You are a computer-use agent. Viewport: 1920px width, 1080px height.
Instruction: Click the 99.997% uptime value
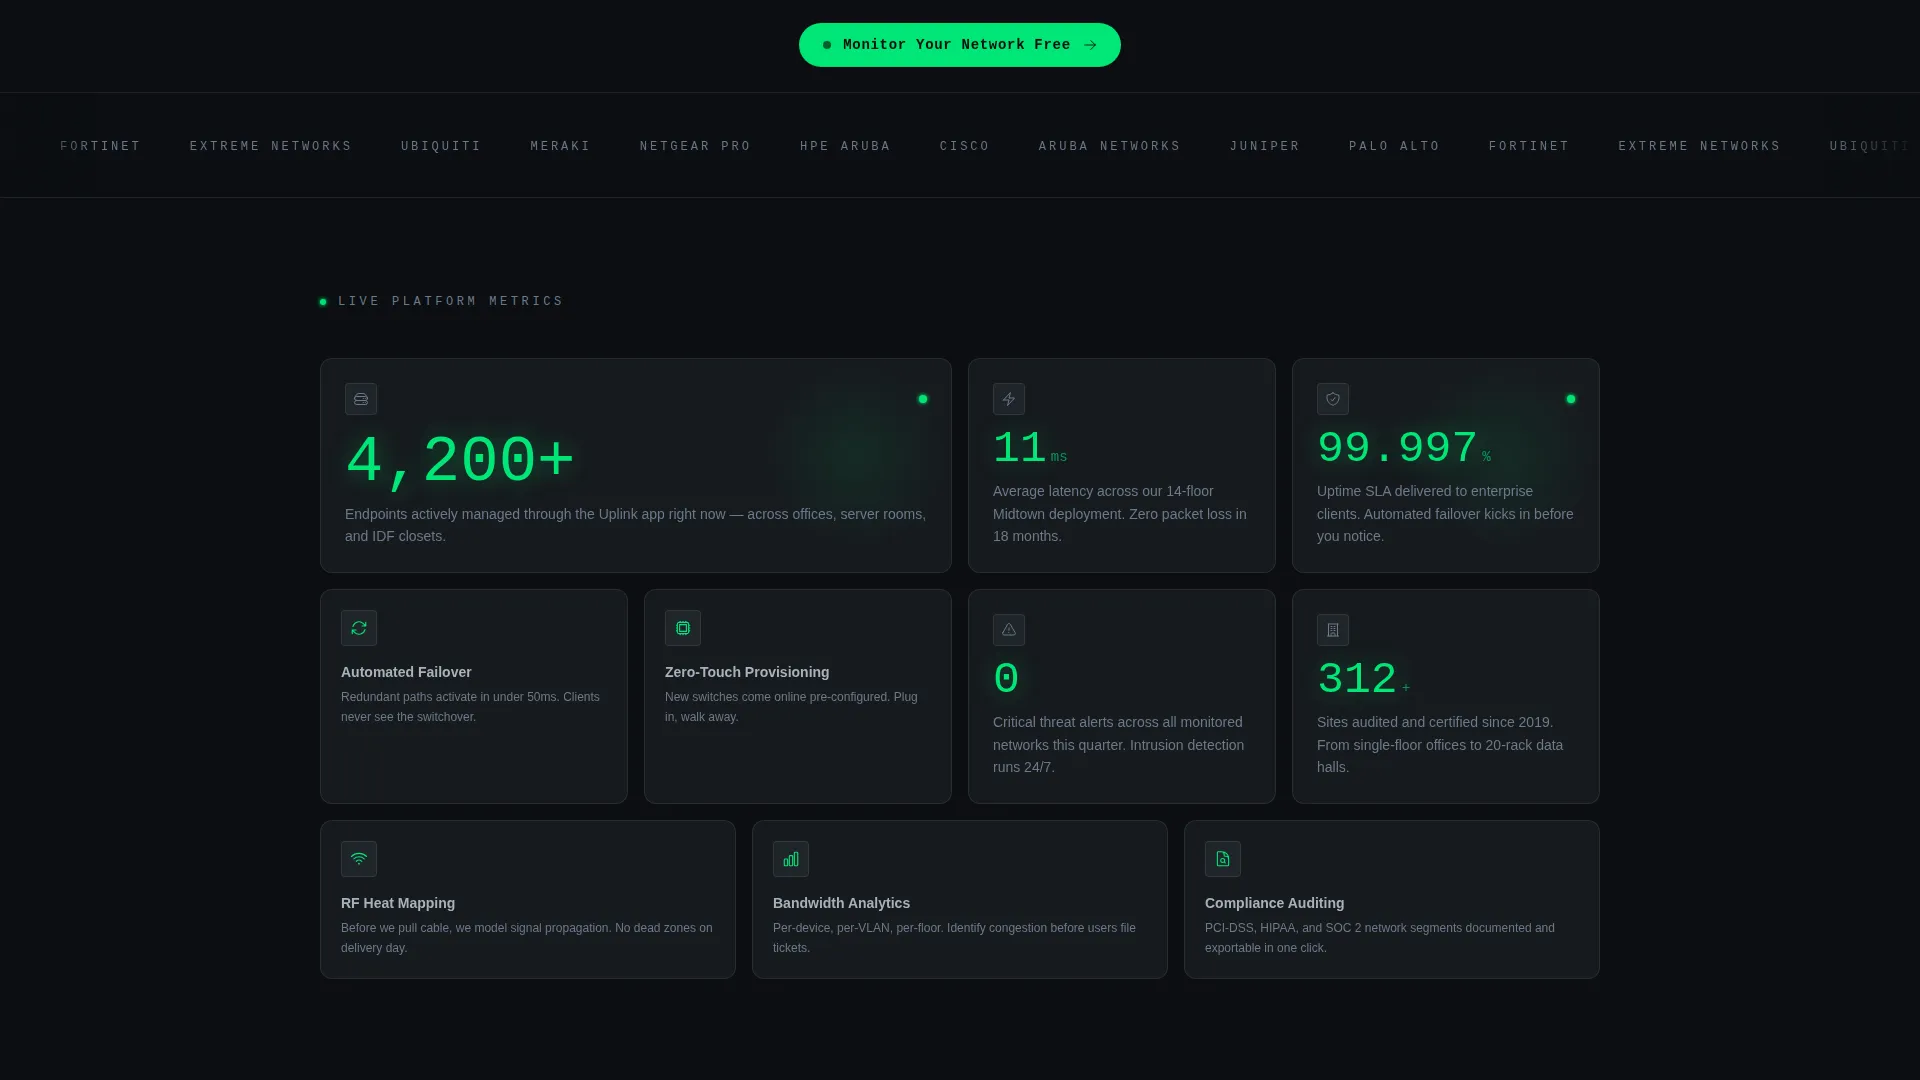pyautogui.click(x=1404, y=448)
